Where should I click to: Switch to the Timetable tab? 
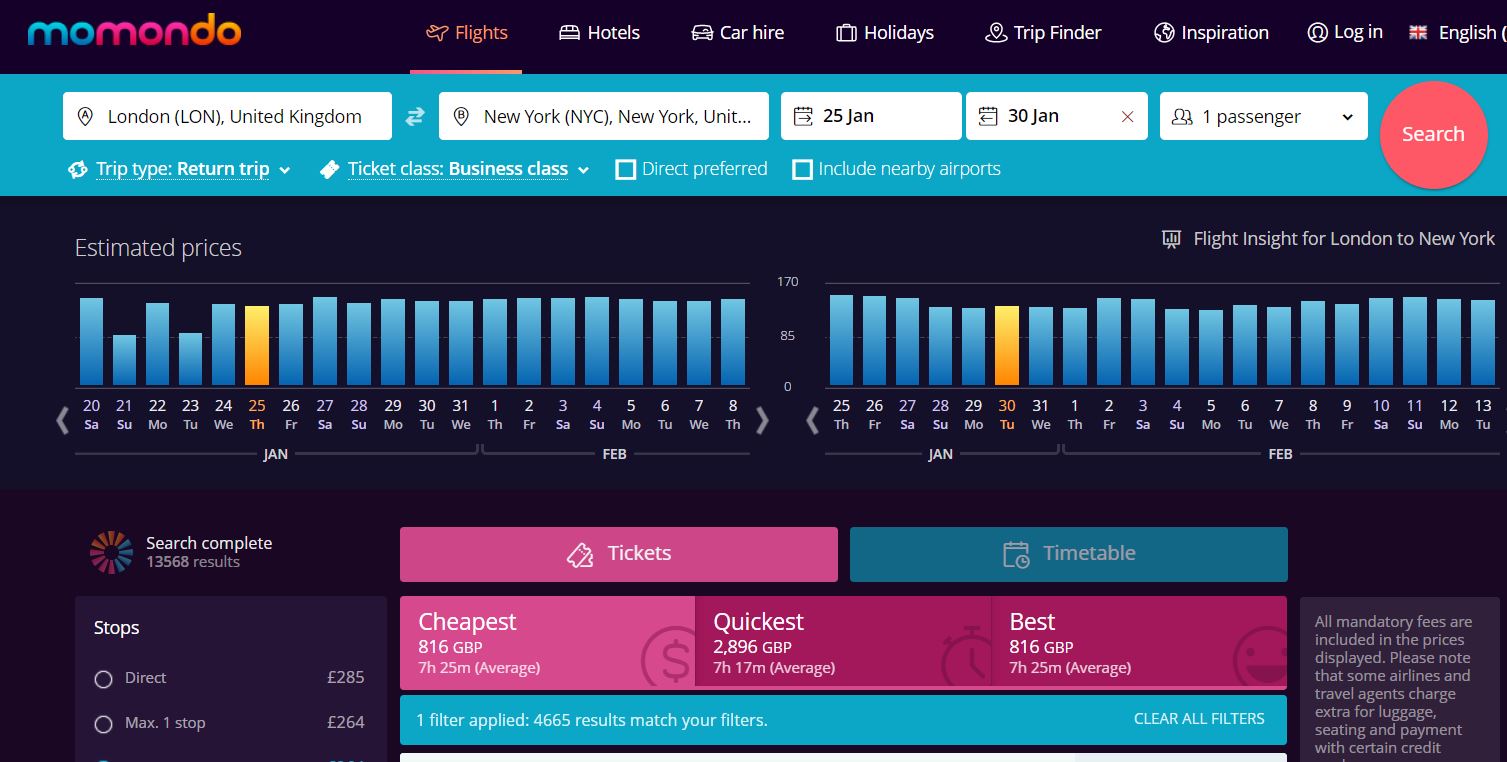(x=1068, y=554)
